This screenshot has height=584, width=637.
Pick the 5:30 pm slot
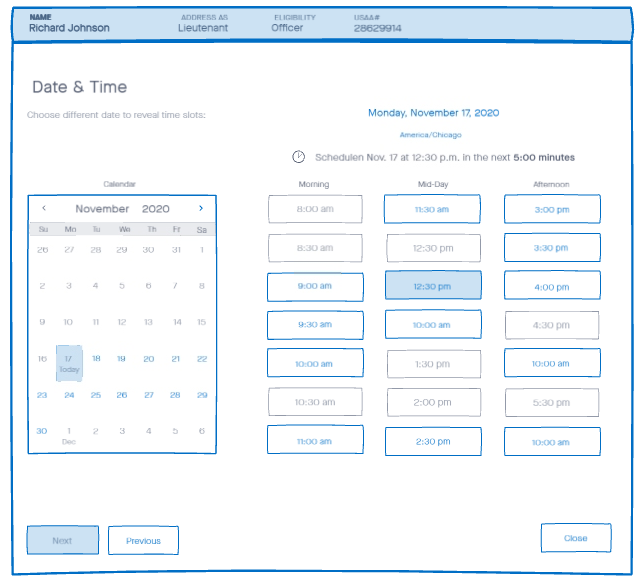point(552,402)
